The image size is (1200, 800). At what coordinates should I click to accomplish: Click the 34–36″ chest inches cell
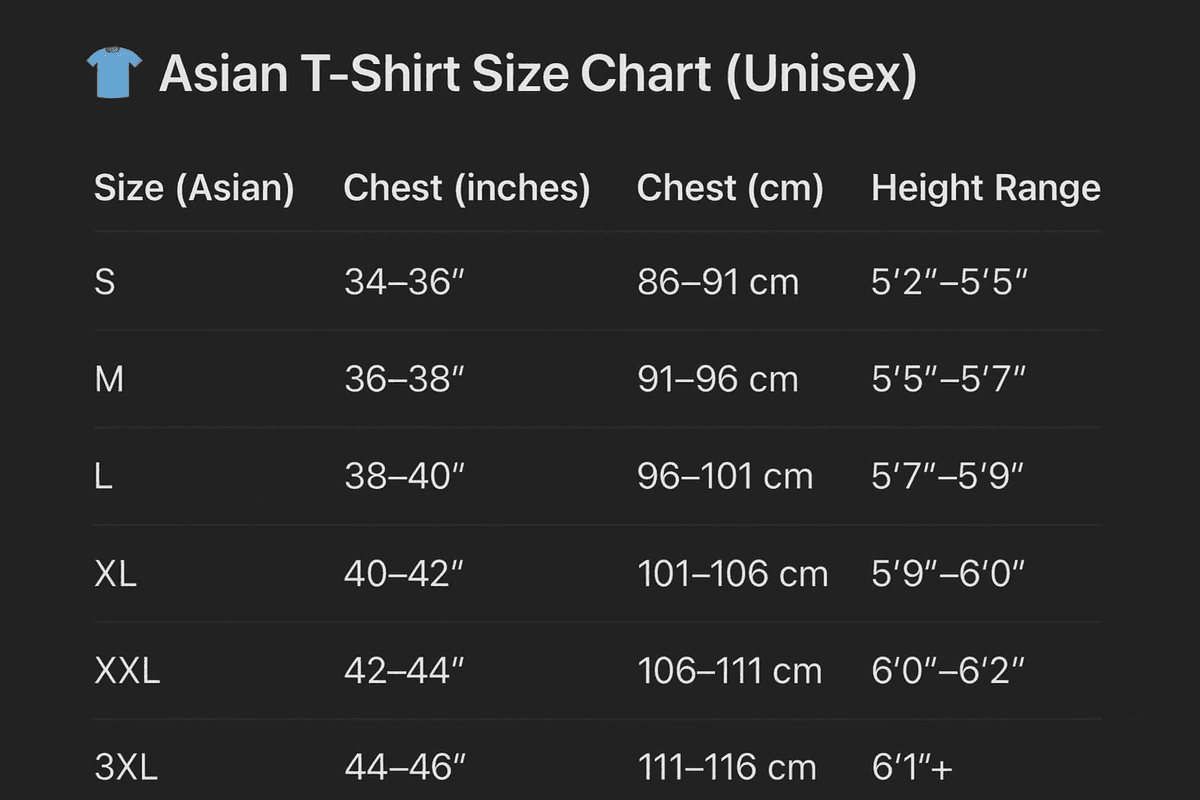pos(405,282)
